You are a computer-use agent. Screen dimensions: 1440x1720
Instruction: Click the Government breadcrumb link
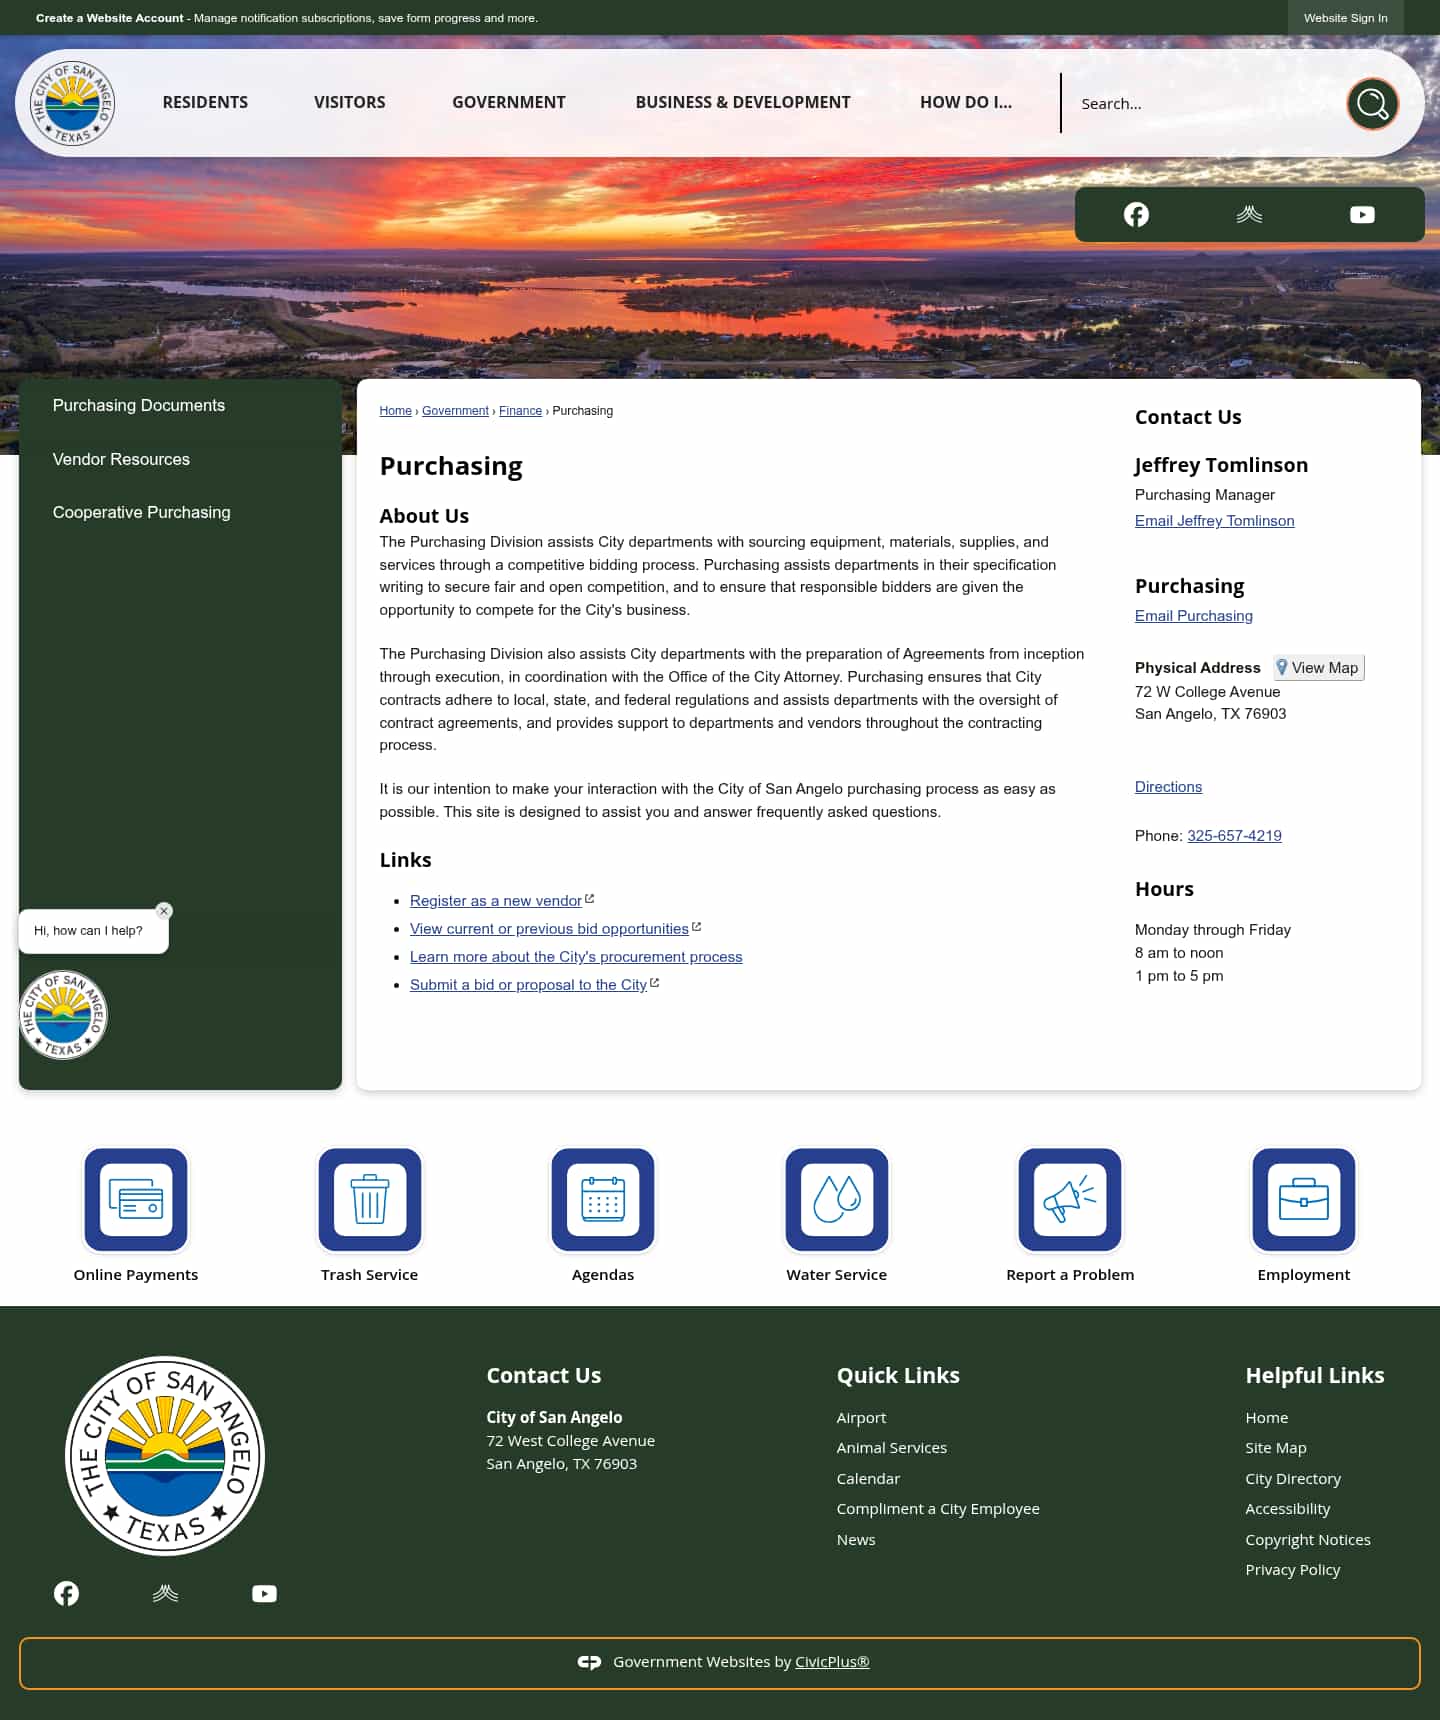(455, 411)
